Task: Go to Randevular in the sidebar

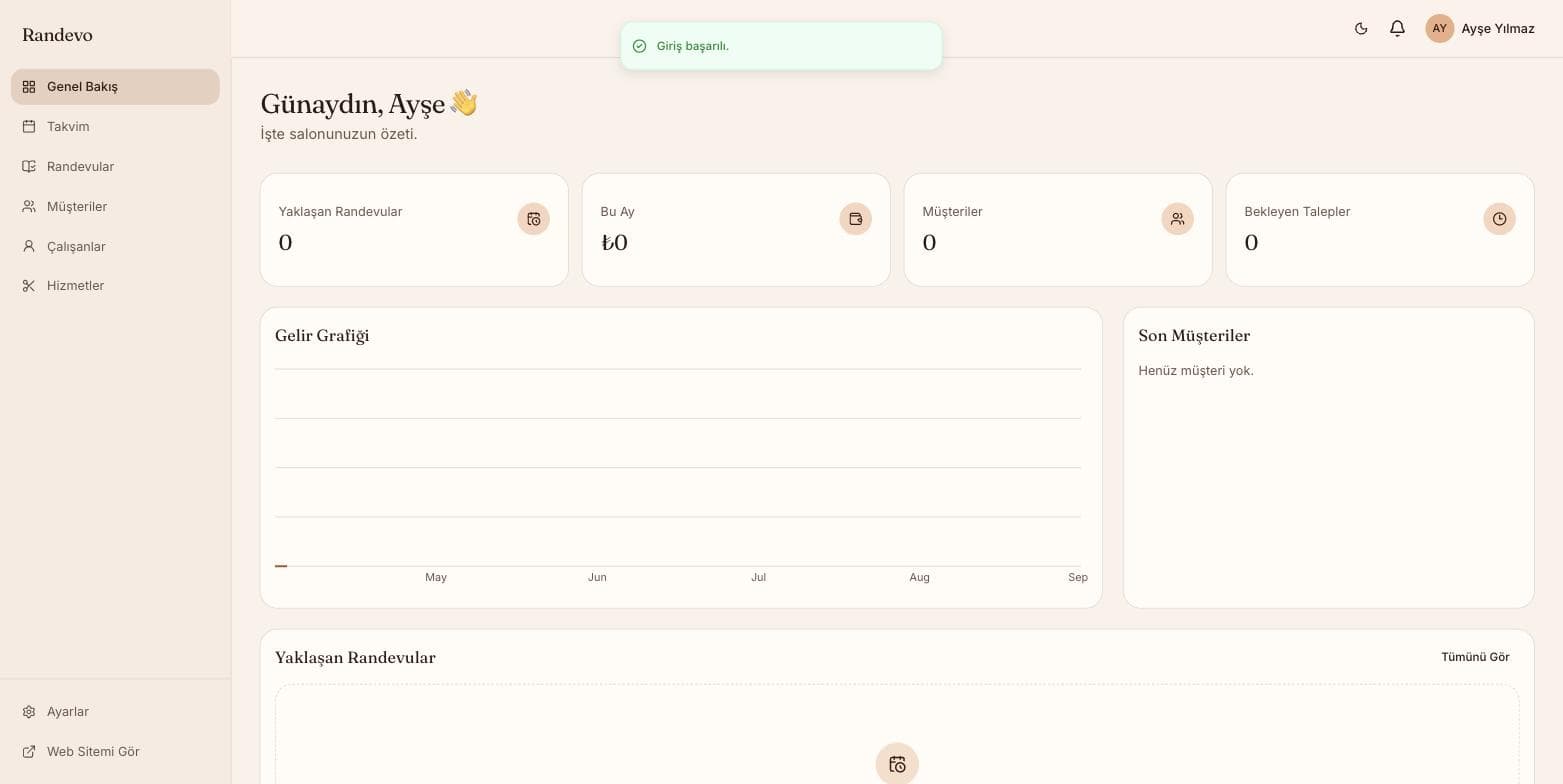Action: [x=115, y=167]
